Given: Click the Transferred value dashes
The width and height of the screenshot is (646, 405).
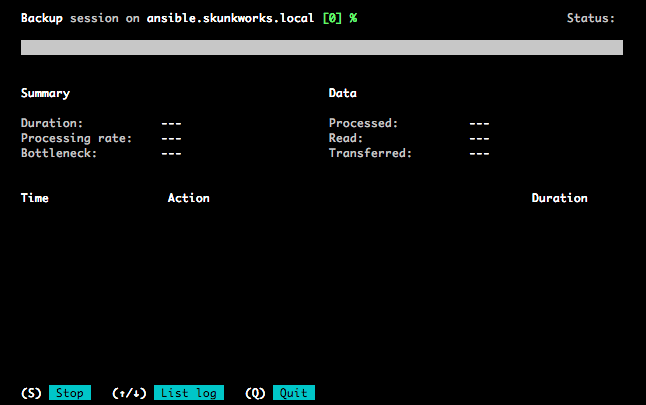Looking at the screenshot, I should click(479, 153).
